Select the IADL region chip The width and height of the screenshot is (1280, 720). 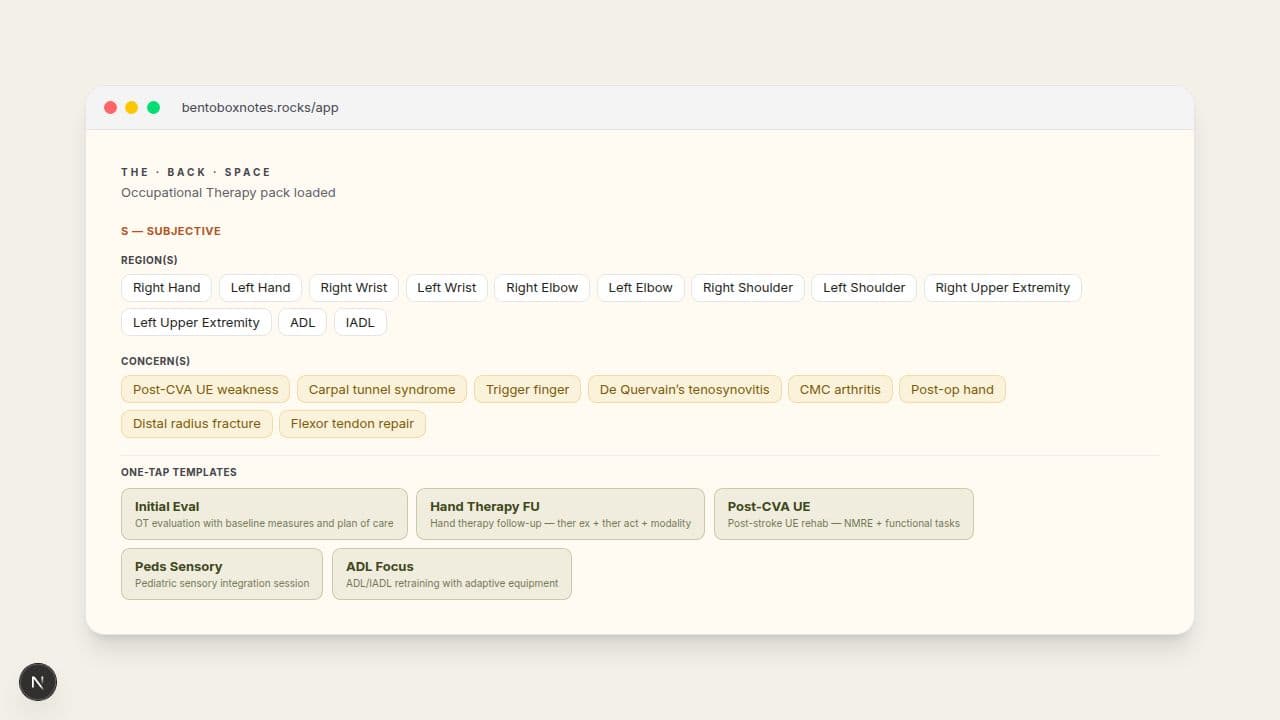click(x=360, y=323)
